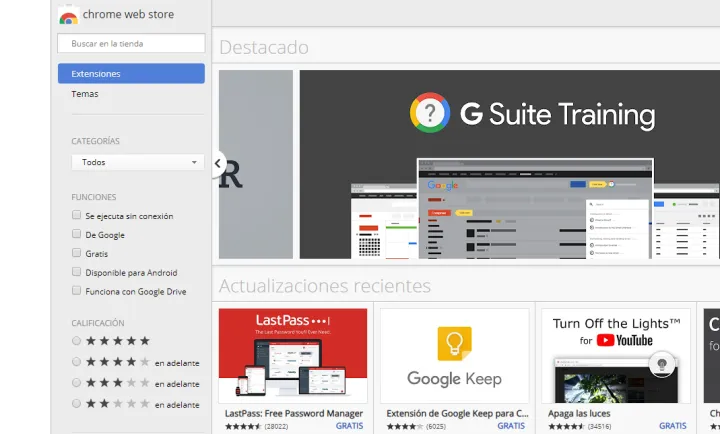Image resolution: width=720 pixels, height=434 pixels.
Task: Open the 'Todos' categories dropdown
Action: [x=138, y=162]
